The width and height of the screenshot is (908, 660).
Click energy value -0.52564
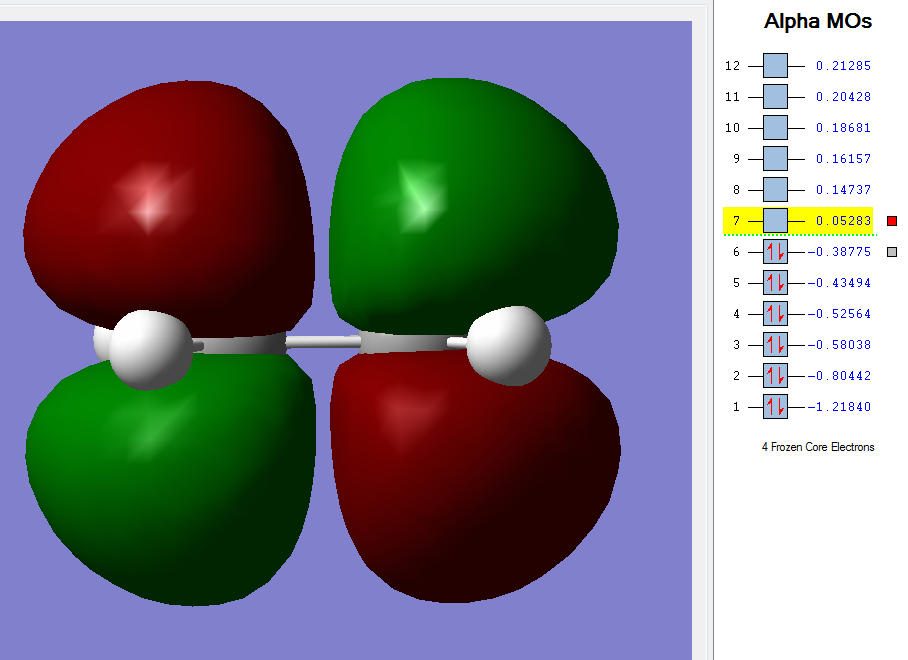839,314
